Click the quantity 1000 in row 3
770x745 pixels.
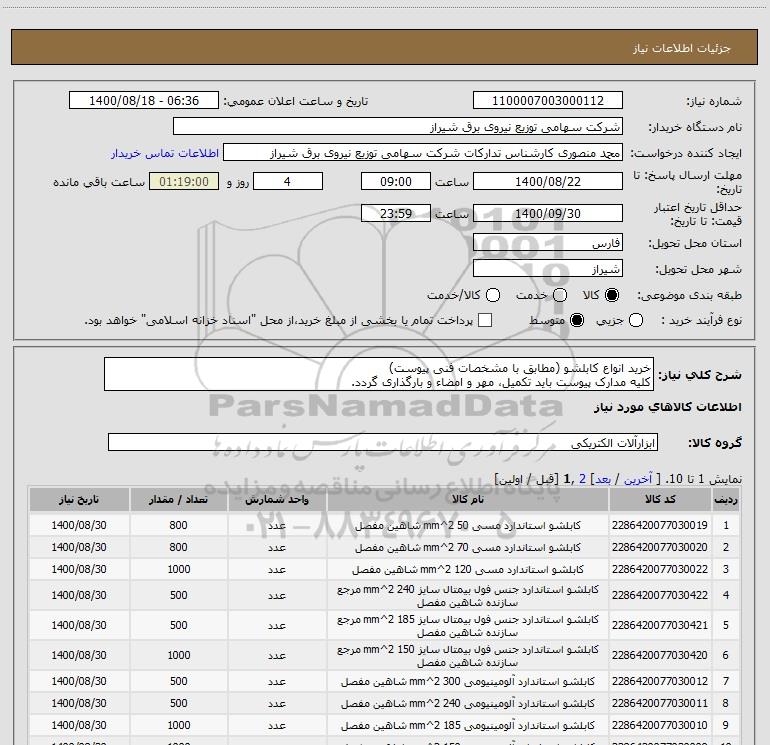click(178, 569)
